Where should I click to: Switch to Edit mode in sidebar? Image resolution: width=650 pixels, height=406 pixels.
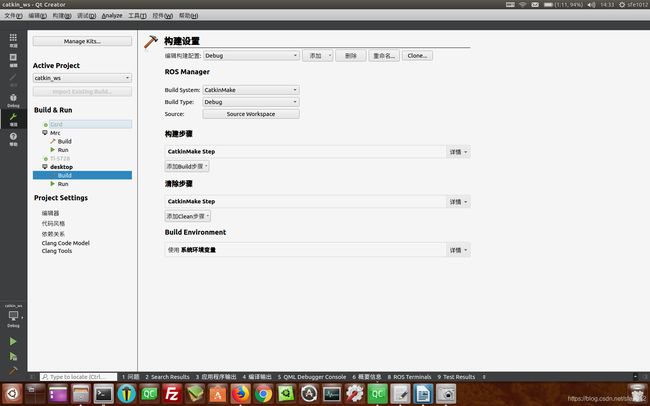click(x=13, y=60)
